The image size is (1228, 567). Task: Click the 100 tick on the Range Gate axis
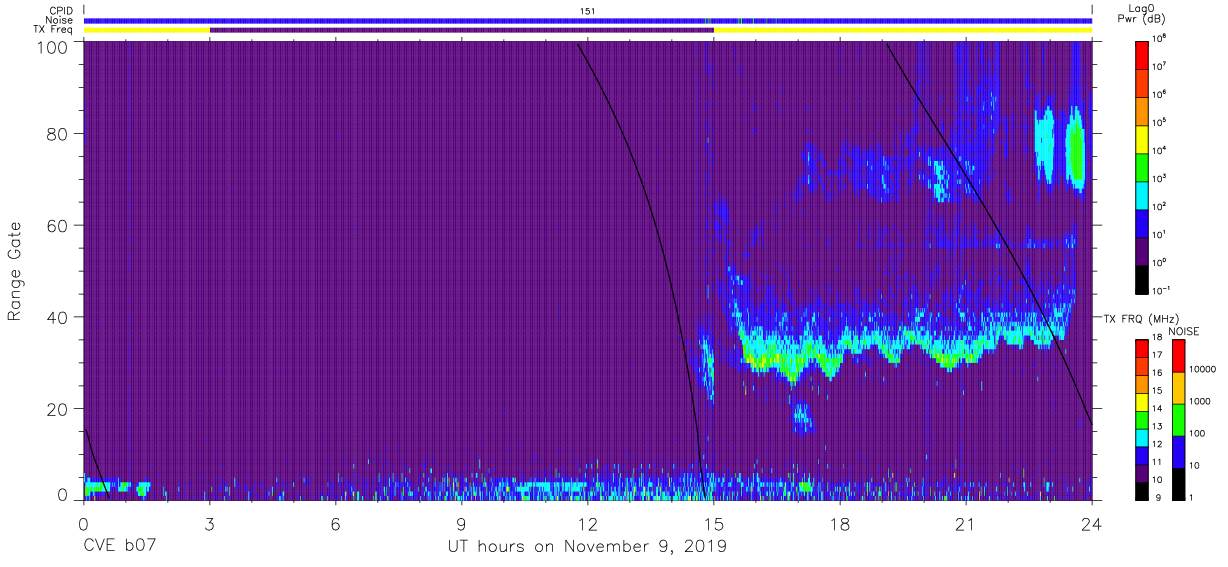51,46
